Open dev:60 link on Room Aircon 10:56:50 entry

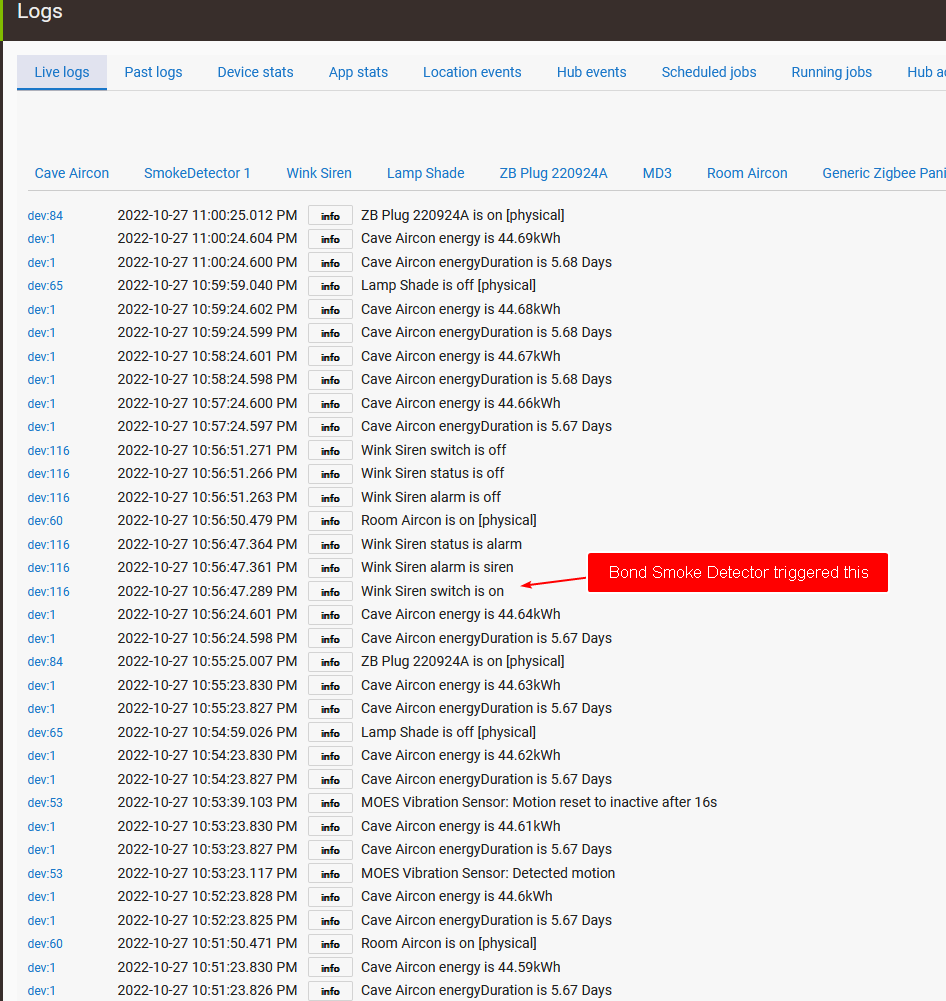tap(45, 521)
